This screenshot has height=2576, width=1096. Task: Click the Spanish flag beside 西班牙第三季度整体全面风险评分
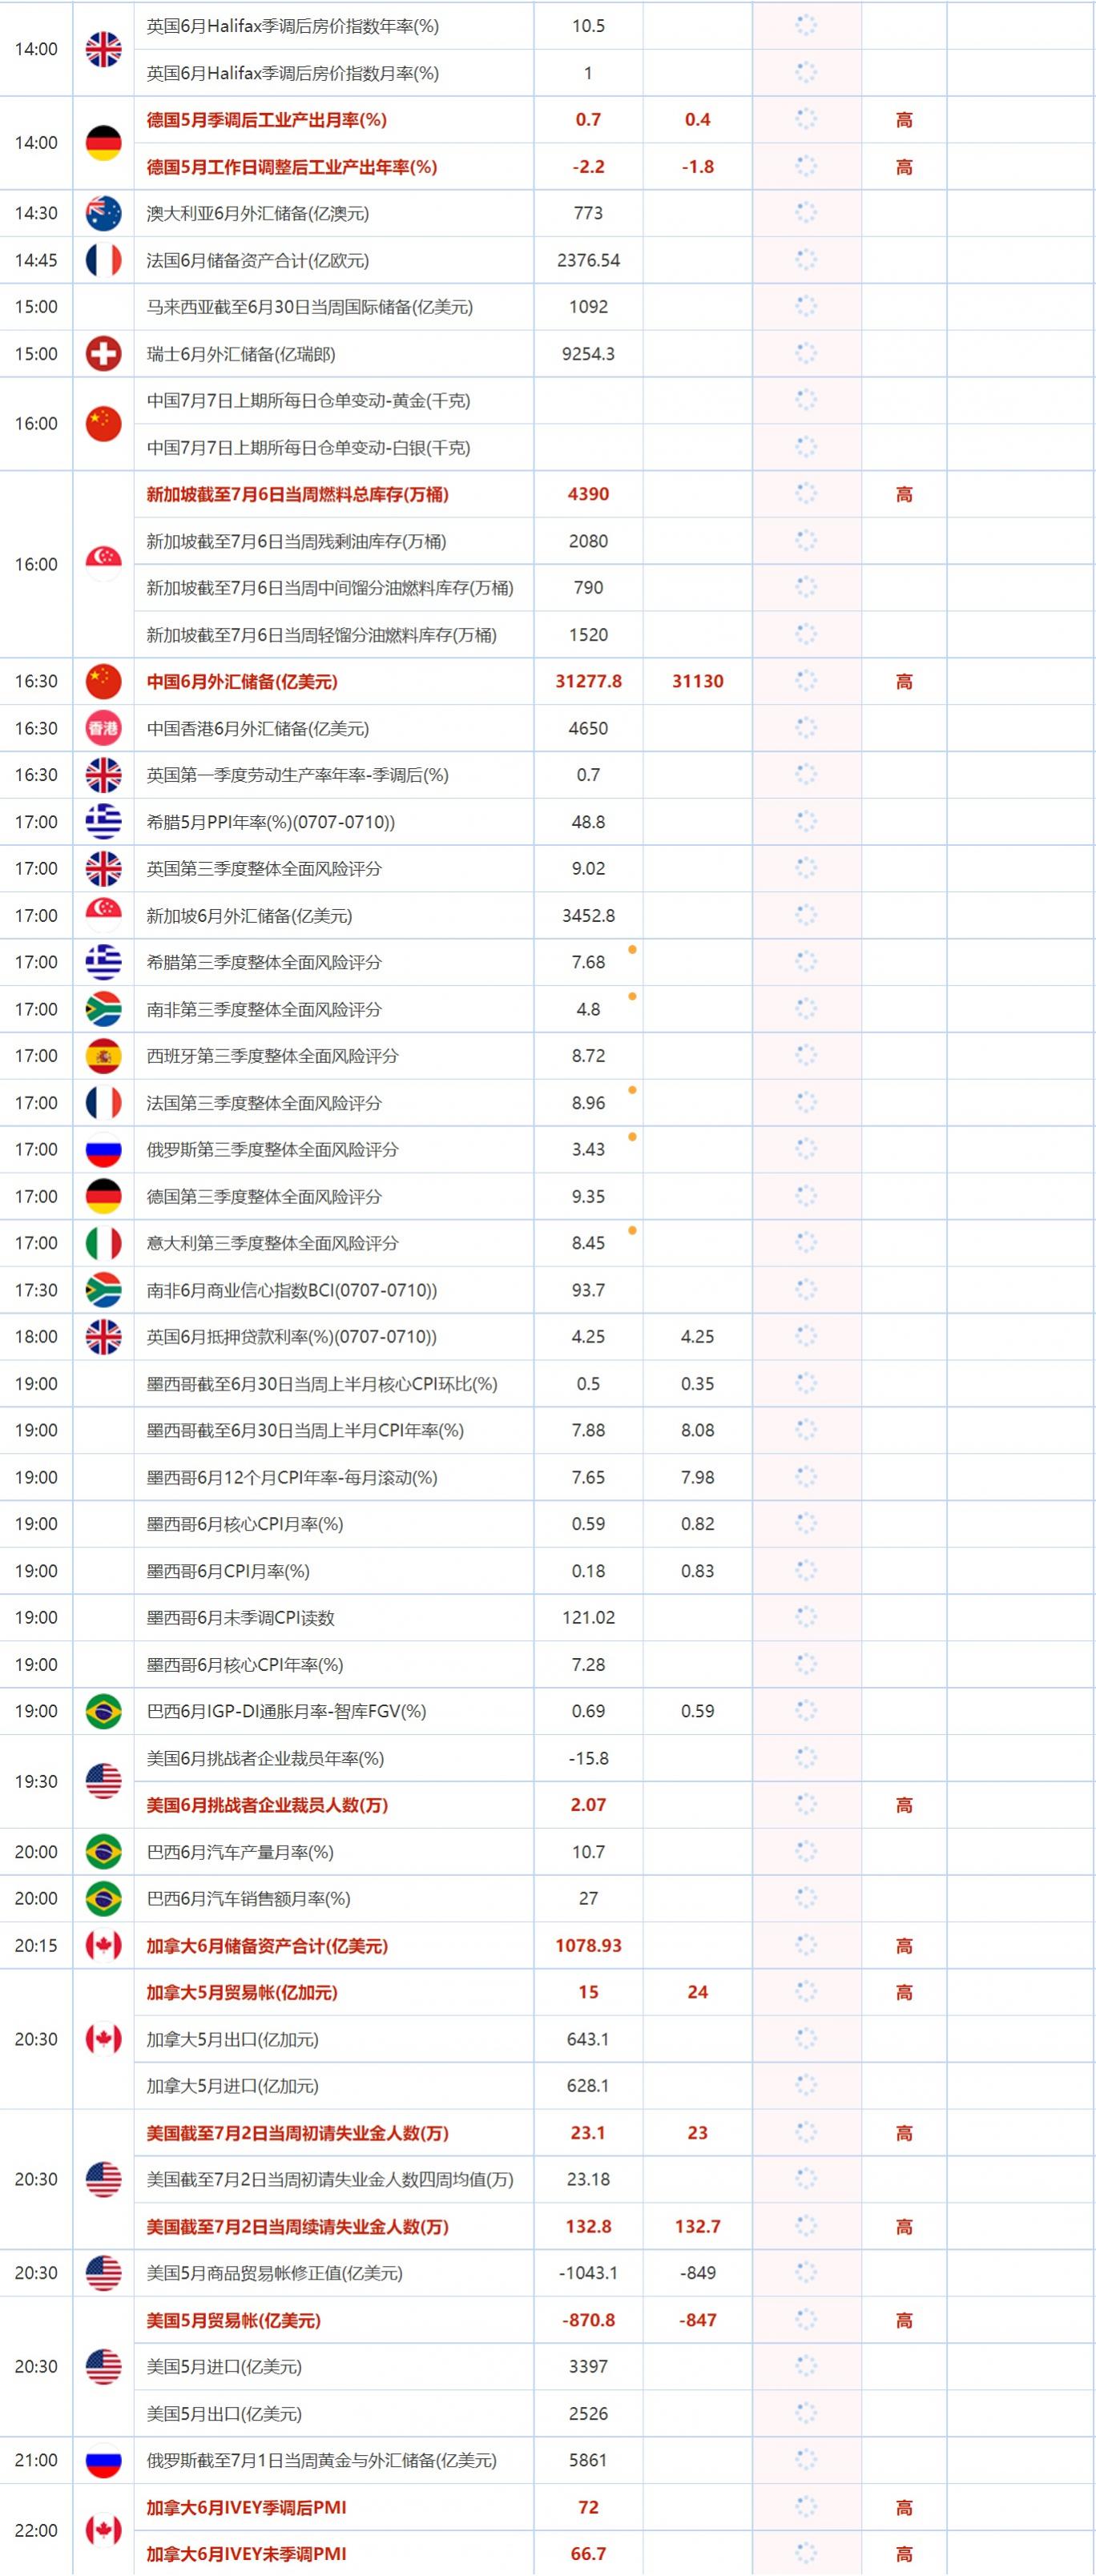click(103, 1056)
